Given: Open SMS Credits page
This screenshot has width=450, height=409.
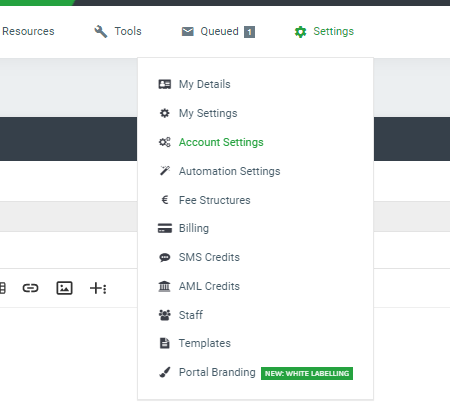Looking at the screenshot, I should tap(209, 257).
